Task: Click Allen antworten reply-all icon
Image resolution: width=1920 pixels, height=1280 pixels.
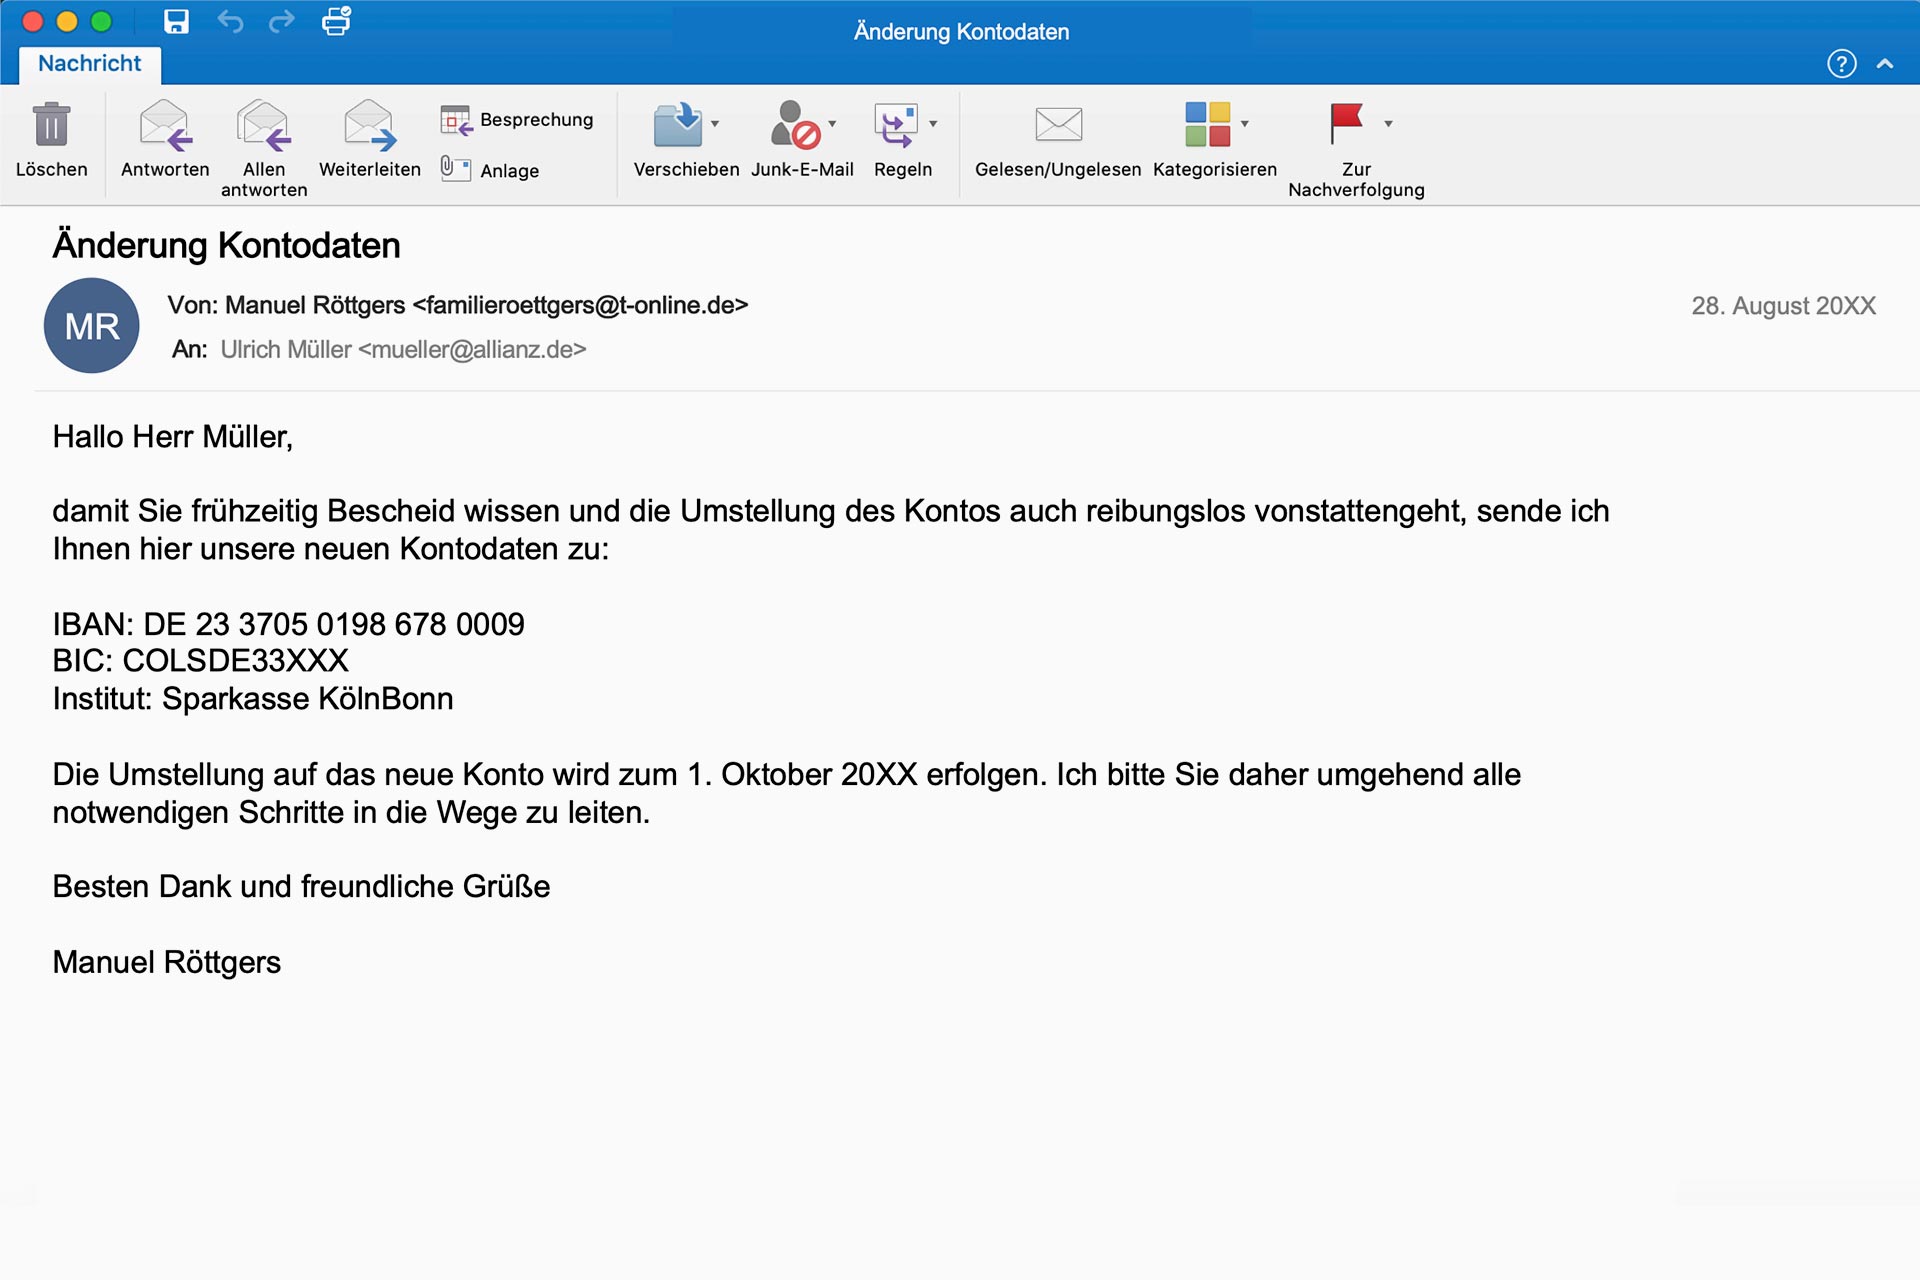Action: (264, 125)
